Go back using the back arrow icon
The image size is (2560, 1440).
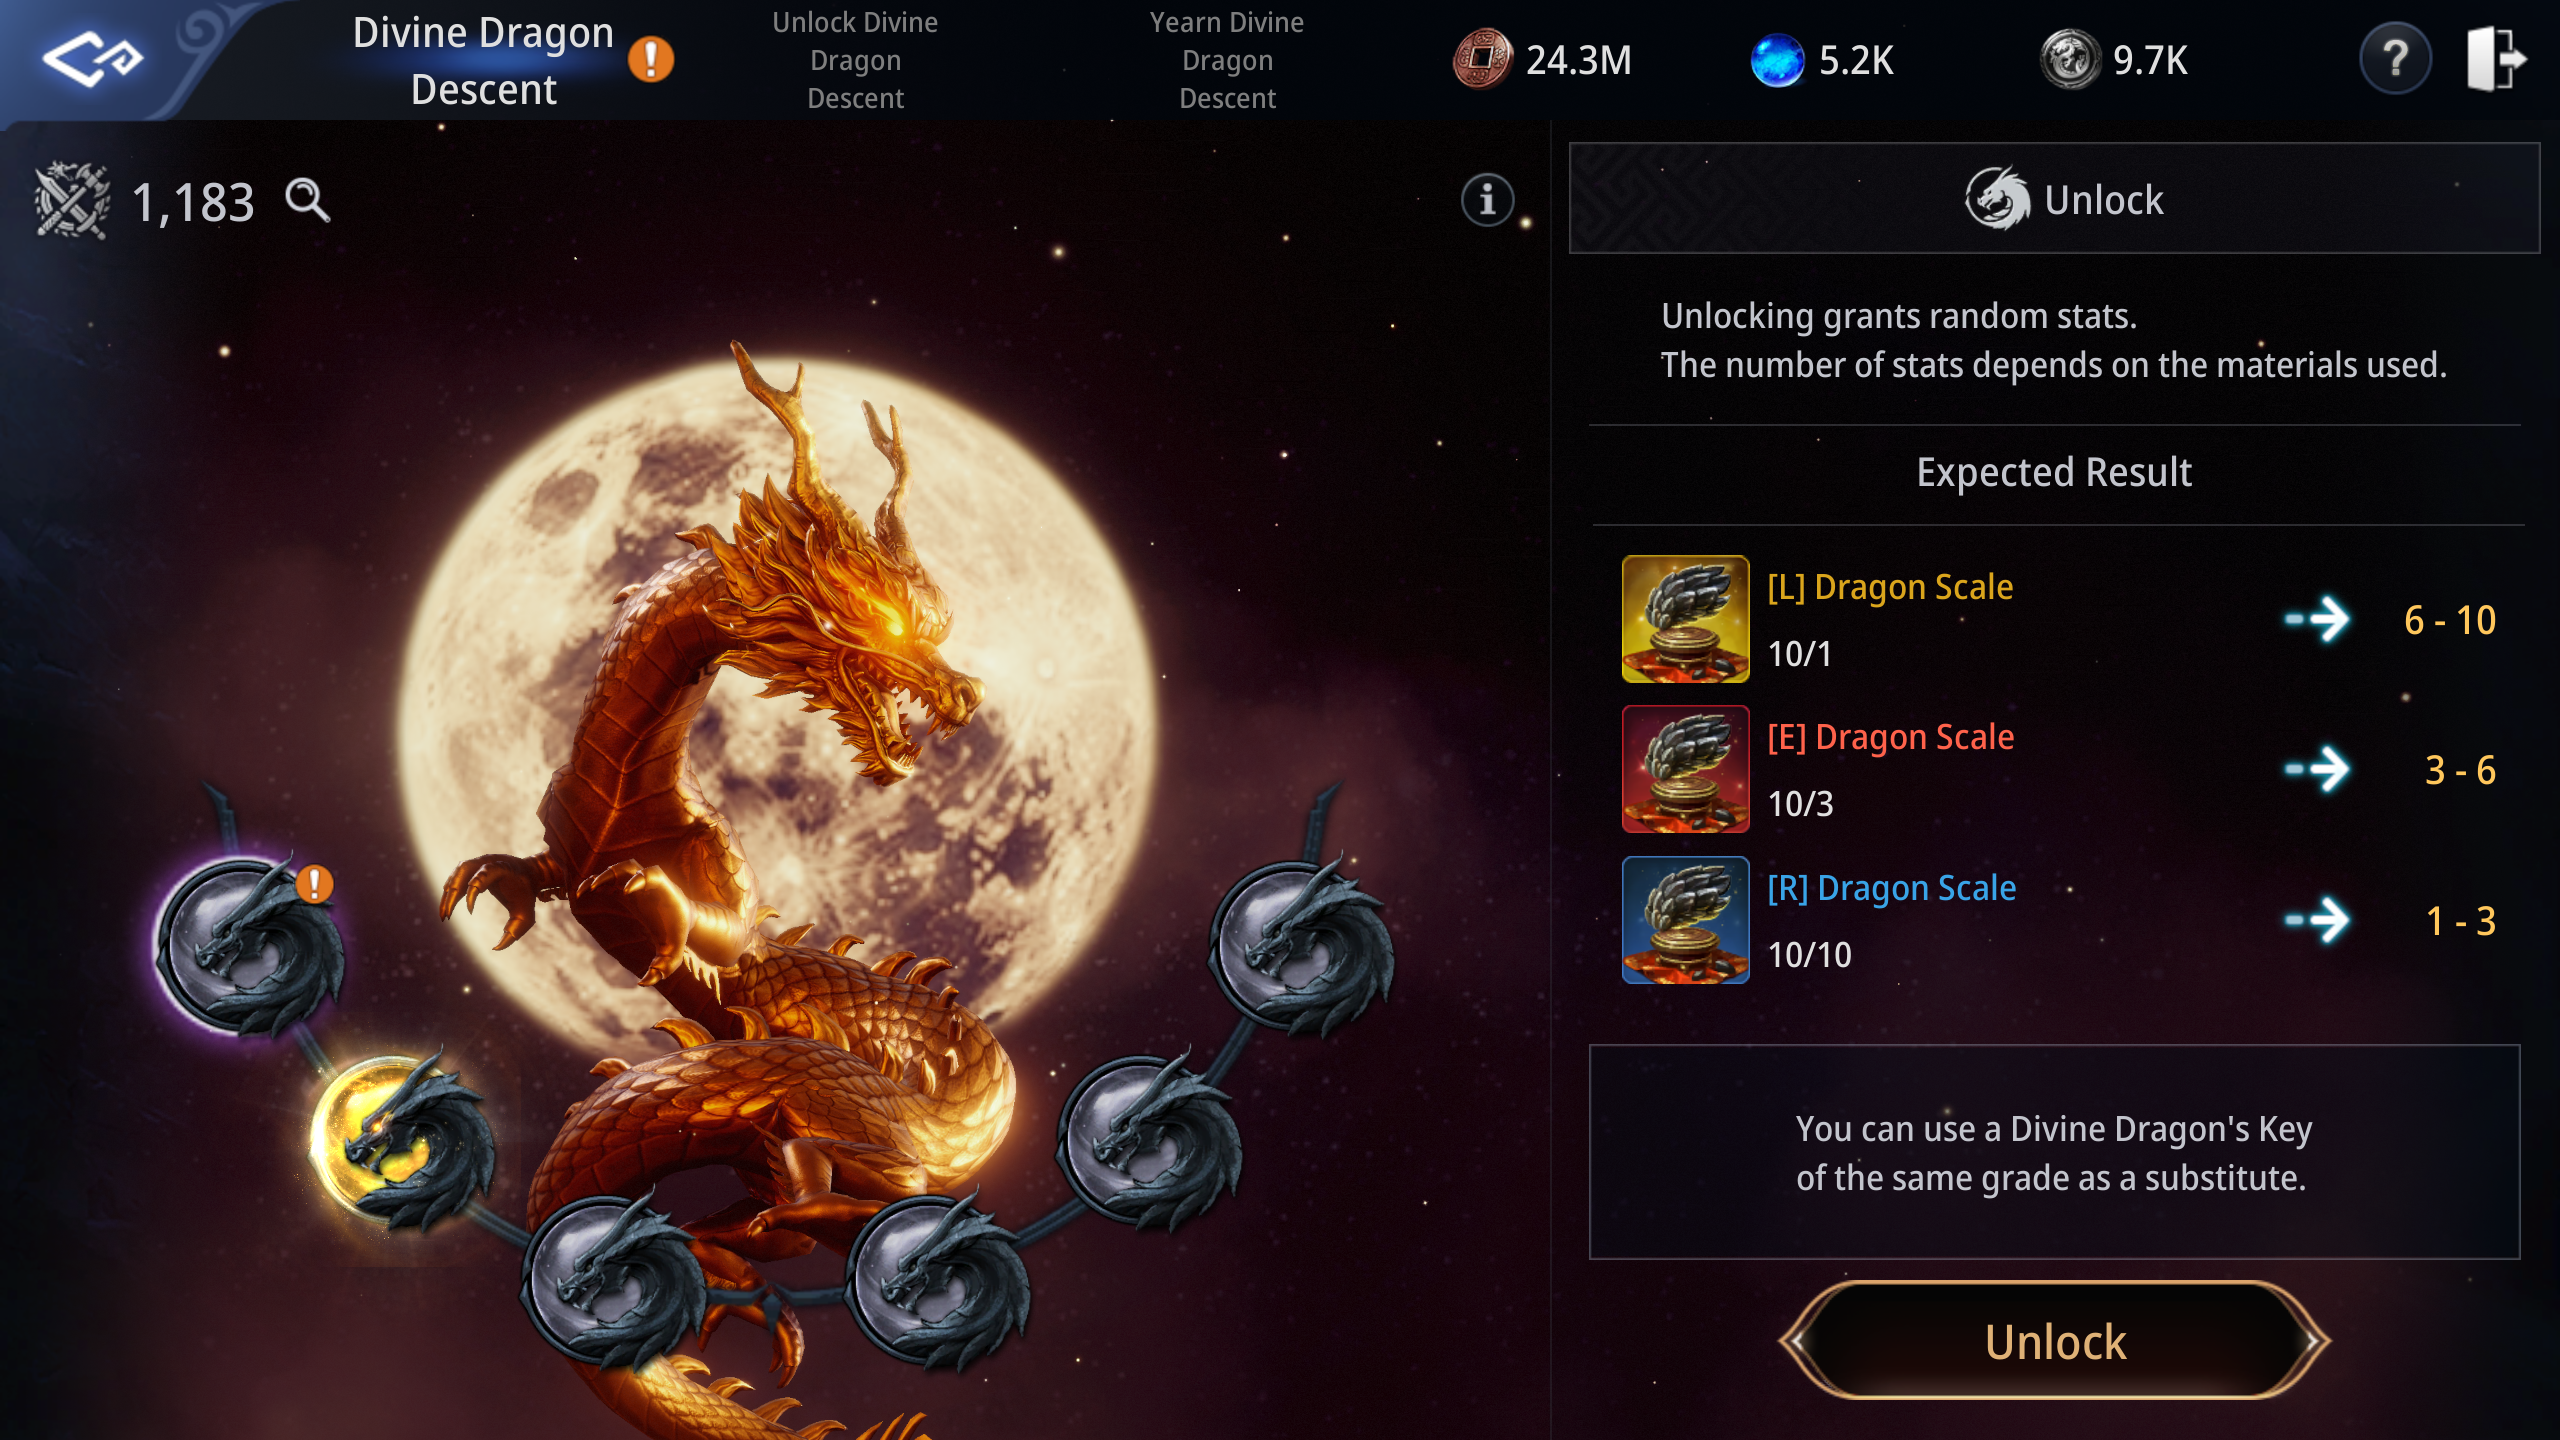coord(92,58)
